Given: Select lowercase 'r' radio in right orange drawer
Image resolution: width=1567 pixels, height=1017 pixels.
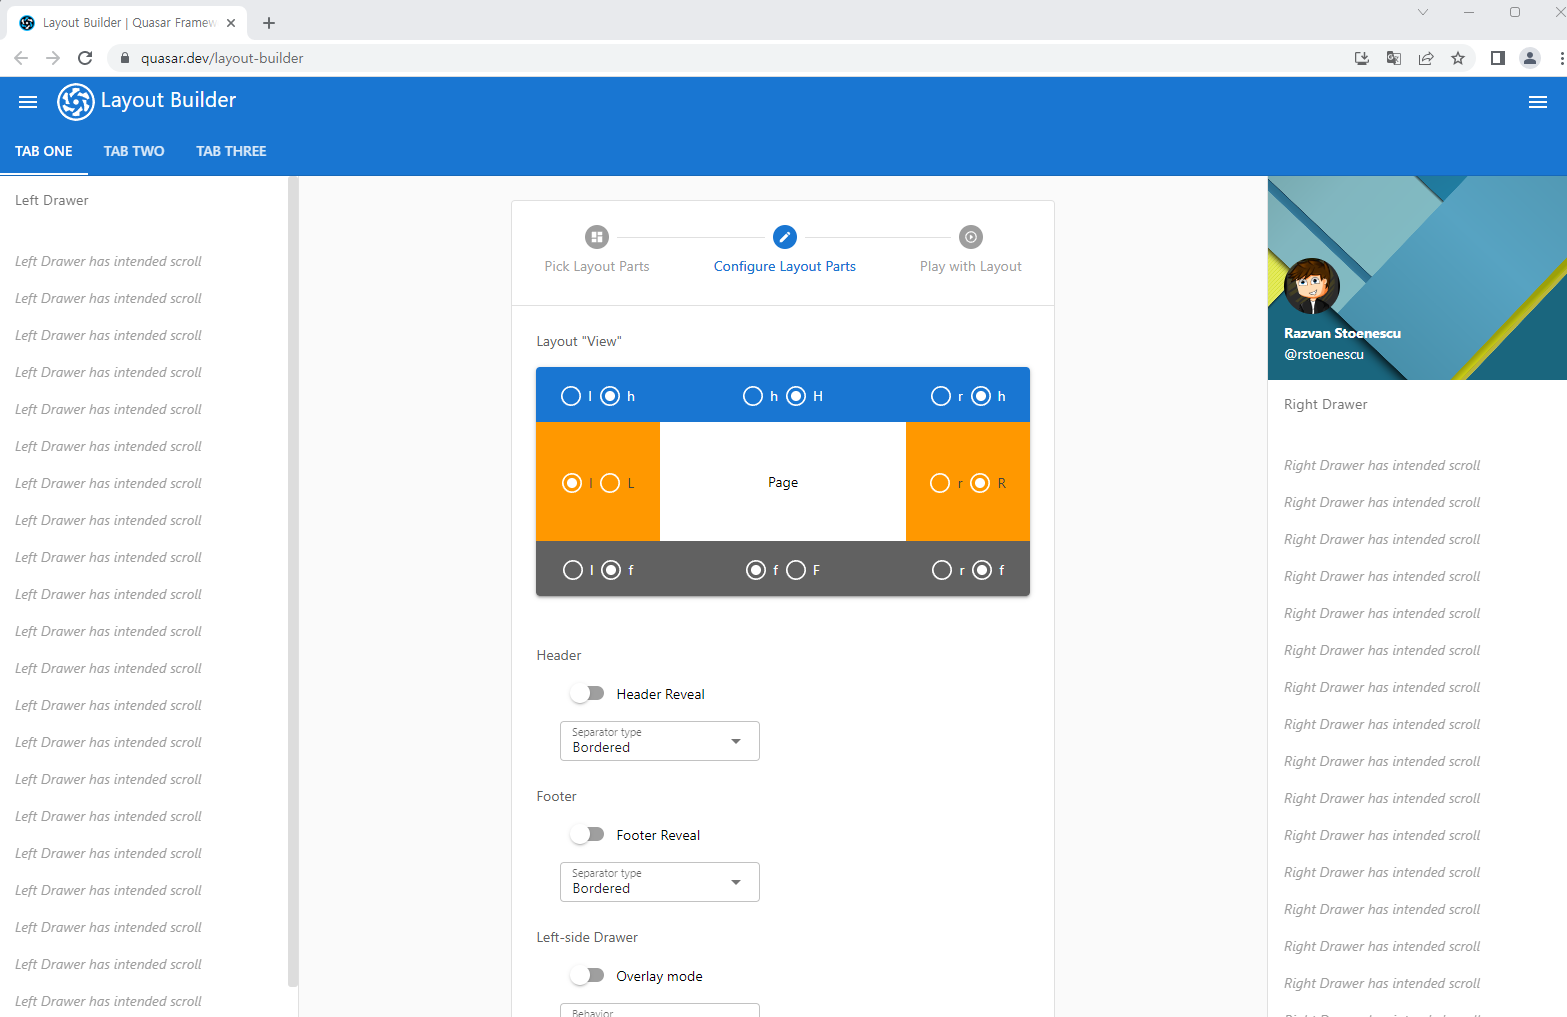Looking at the screenshot, I should point(940,483).
